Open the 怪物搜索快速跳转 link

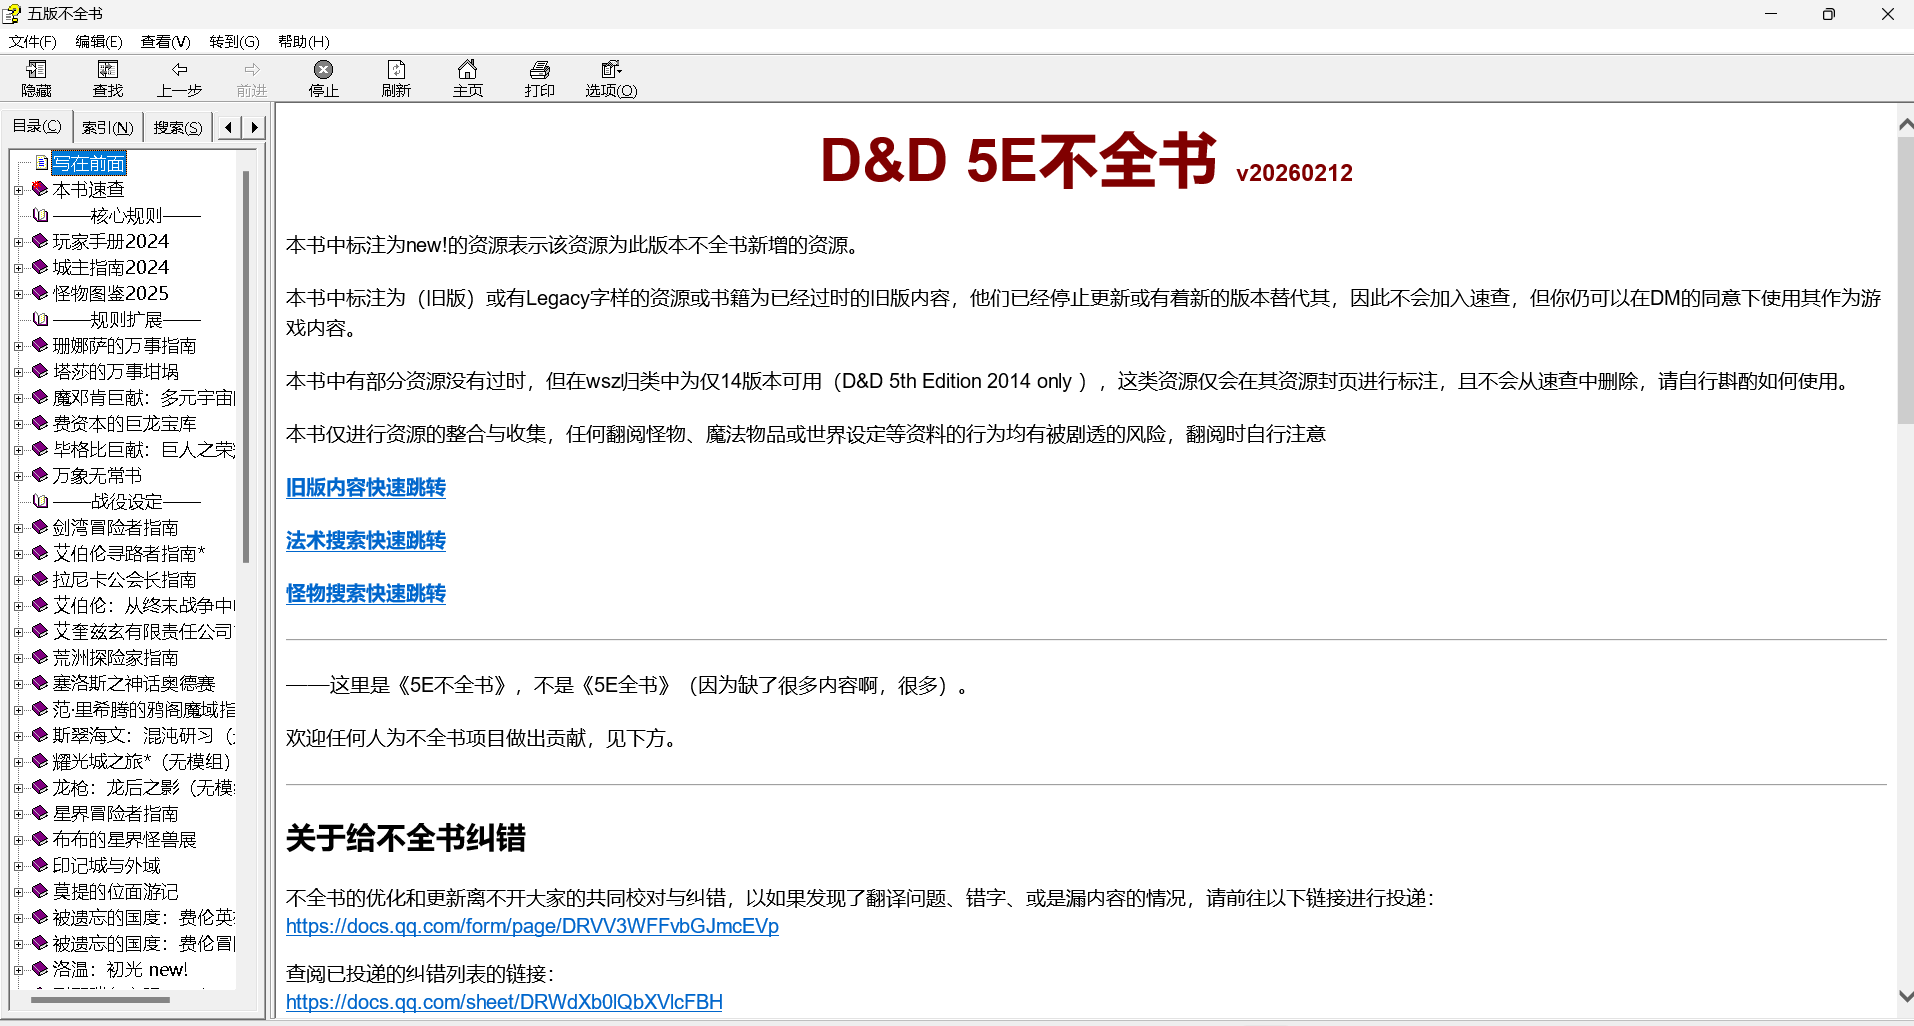tap(366, 593)
